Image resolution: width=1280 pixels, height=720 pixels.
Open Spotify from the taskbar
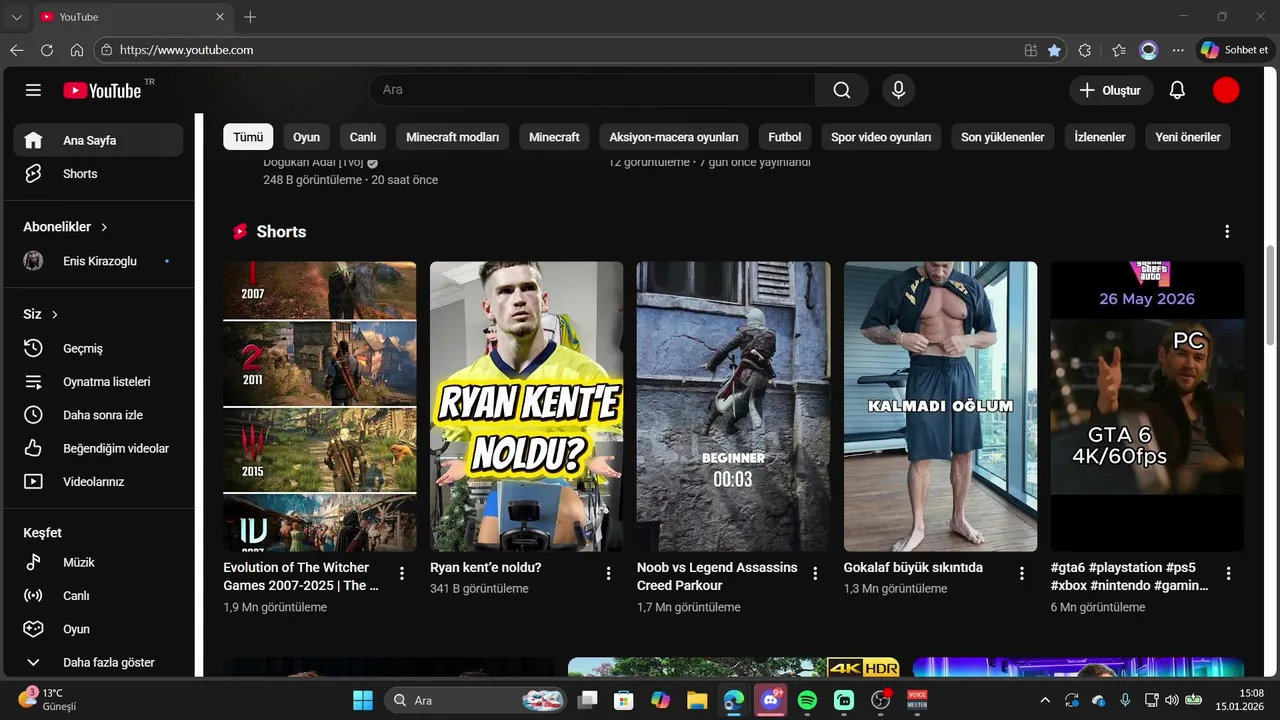pos(807,700)
